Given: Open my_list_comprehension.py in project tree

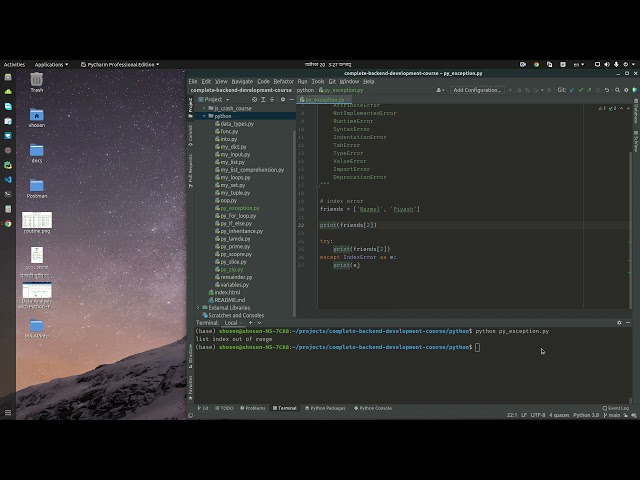Looking at the screenshot, I should pyautogui.click(x=249, y=170).
